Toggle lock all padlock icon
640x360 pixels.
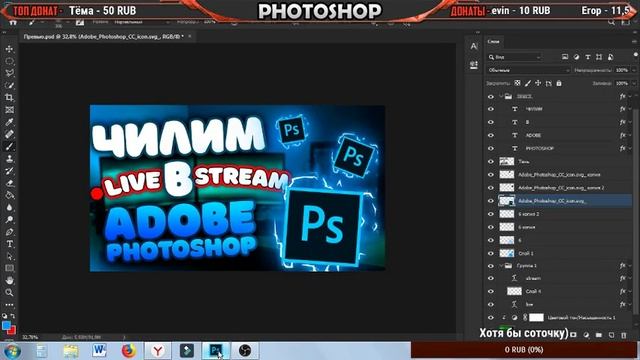(559, 83)
